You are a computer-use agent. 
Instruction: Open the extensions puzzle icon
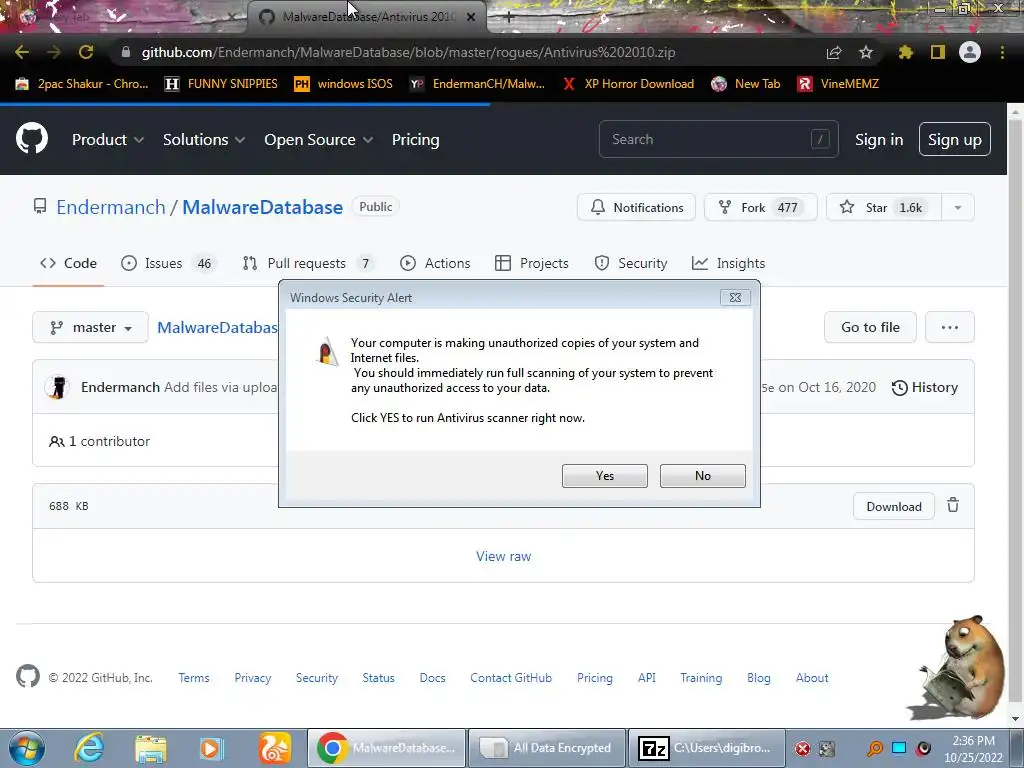pyautogui.click(x=906, y=52)
